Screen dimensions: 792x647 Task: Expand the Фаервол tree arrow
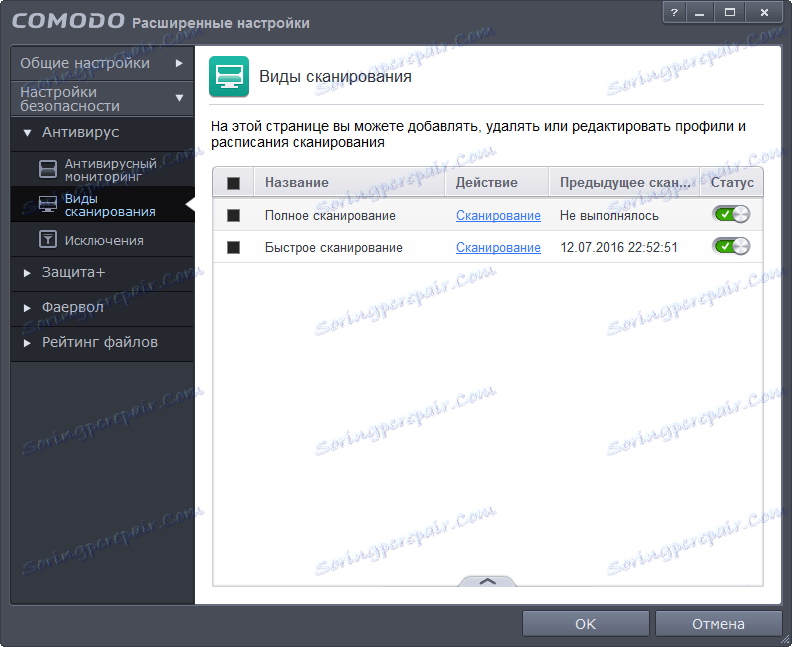27,308
